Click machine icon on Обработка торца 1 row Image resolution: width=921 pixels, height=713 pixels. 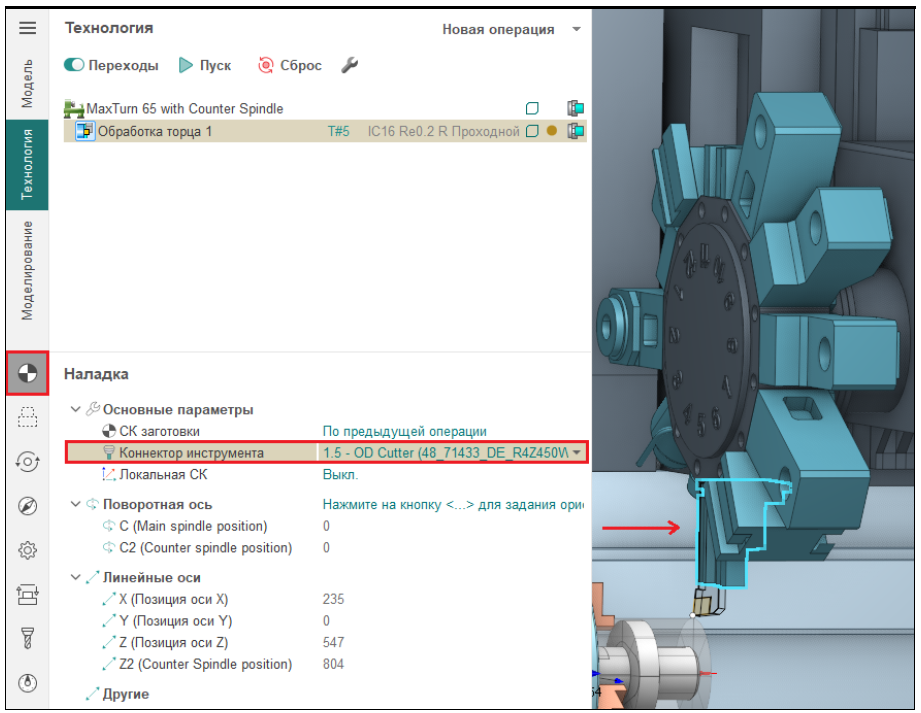[x=575, y=131]
